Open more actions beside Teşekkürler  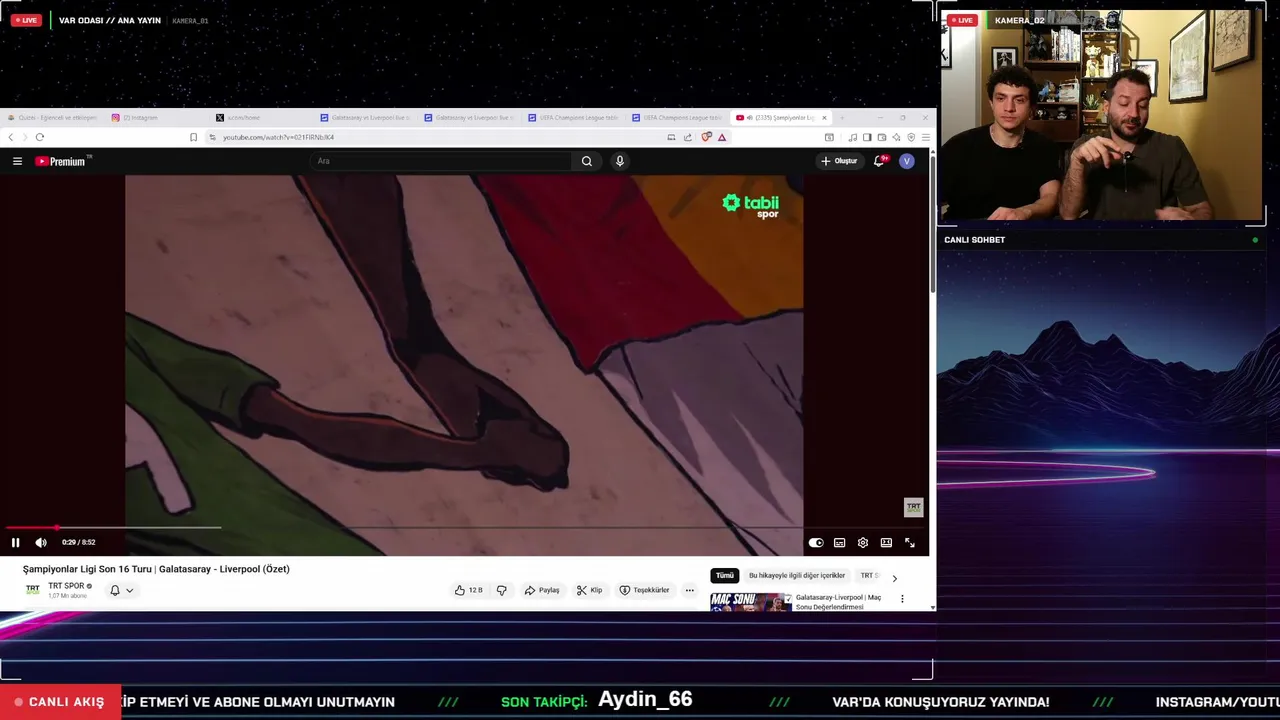coord(689,590)
